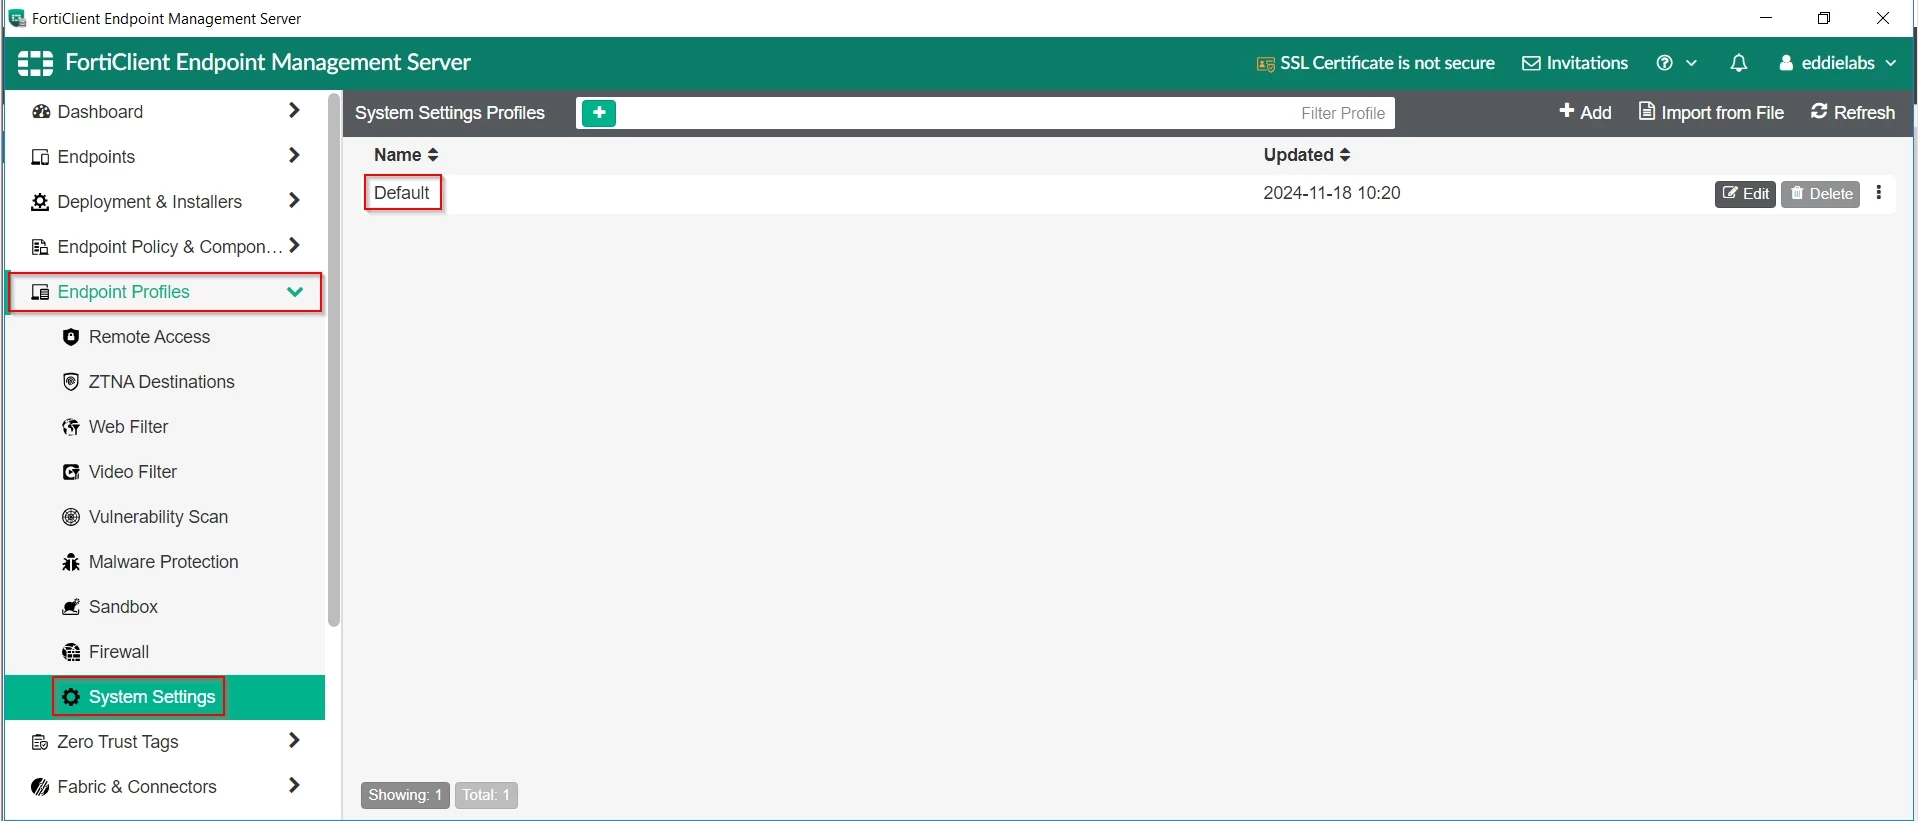Open the Default row more-options kebab icon
The height and width of the screenshot is (821, 1918).
tap(1879, 193)
